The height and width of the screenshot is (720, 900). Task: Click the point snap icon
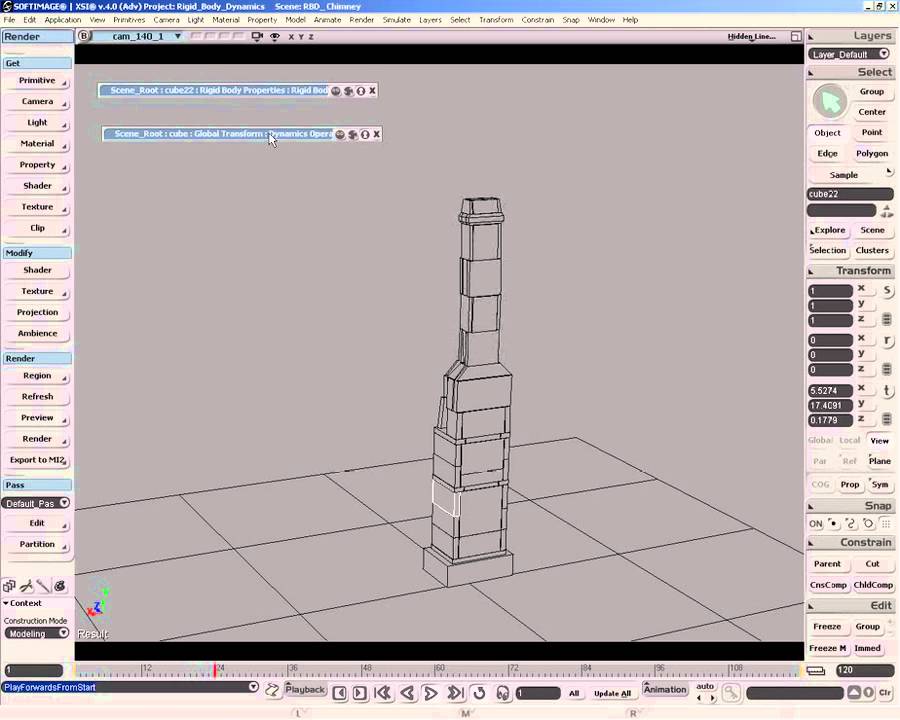(833, 524)
